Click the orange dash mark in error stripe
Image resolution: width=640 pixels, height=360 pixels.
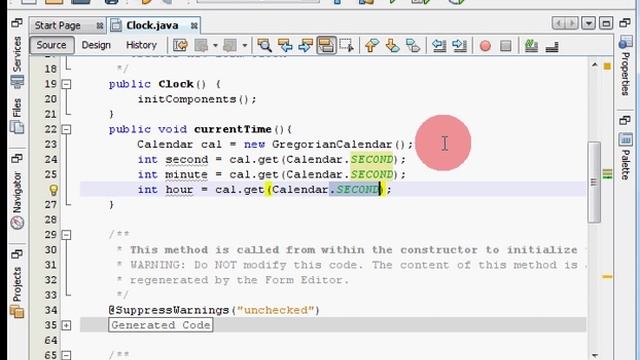(x=607, y=277)
